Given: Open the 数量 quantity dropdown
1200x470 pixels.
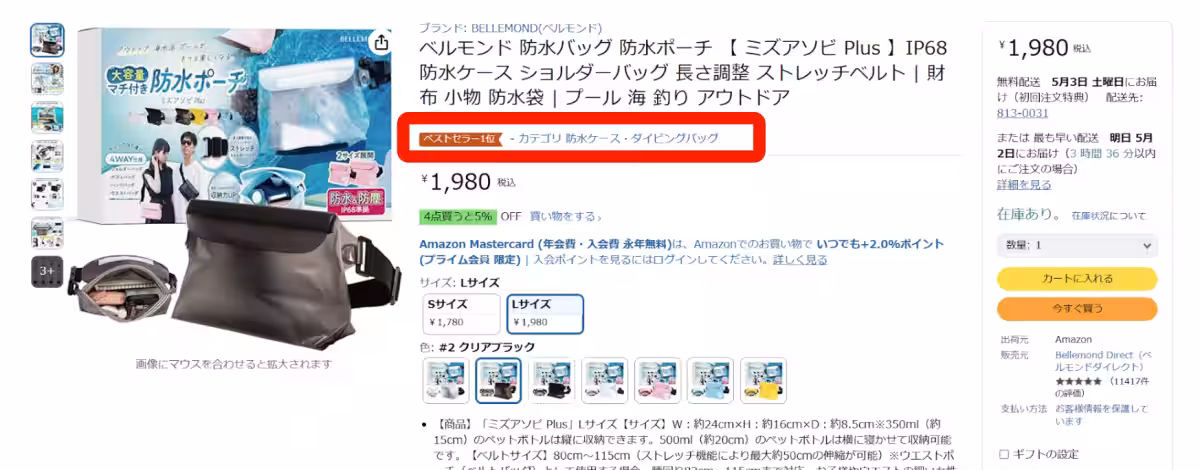Looking at the screenshot, I should [x=1077, y=245].
